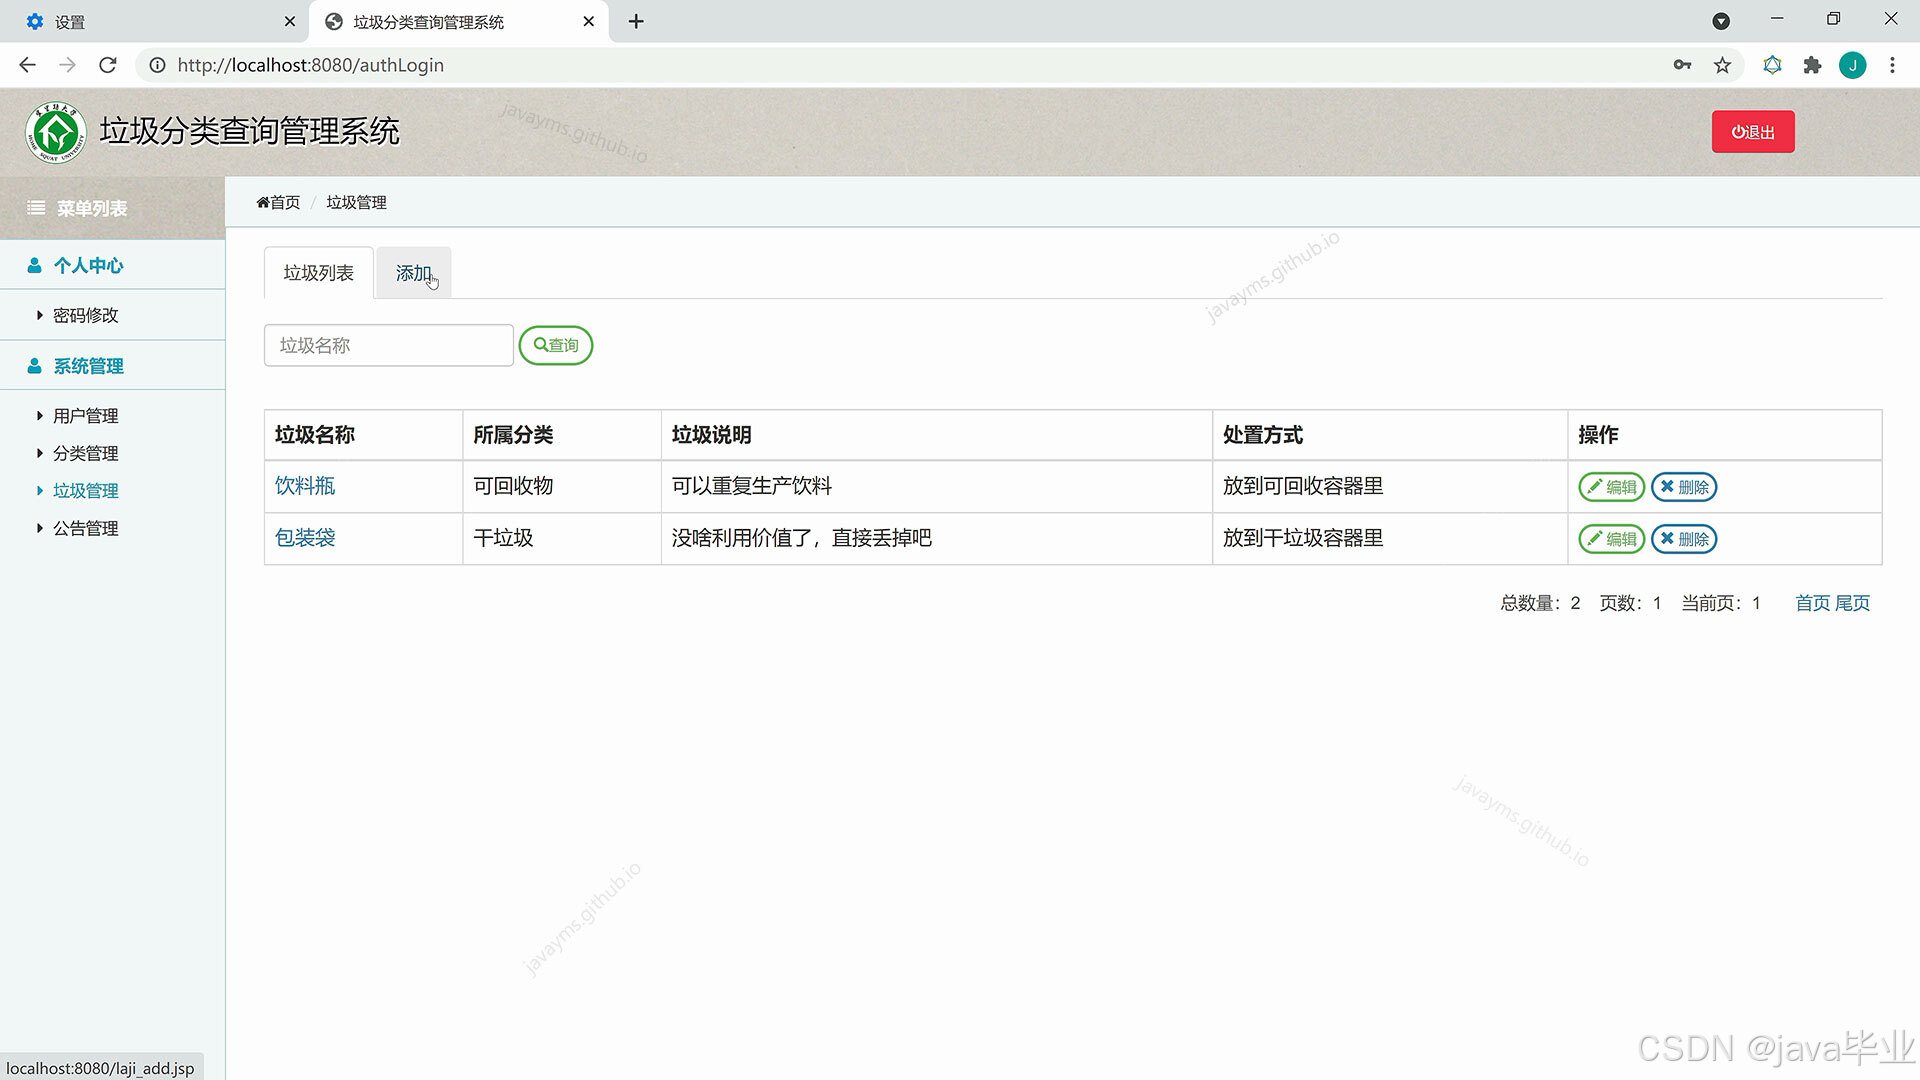
Task: Click the red 退出 logout button
Action: 1753,132
